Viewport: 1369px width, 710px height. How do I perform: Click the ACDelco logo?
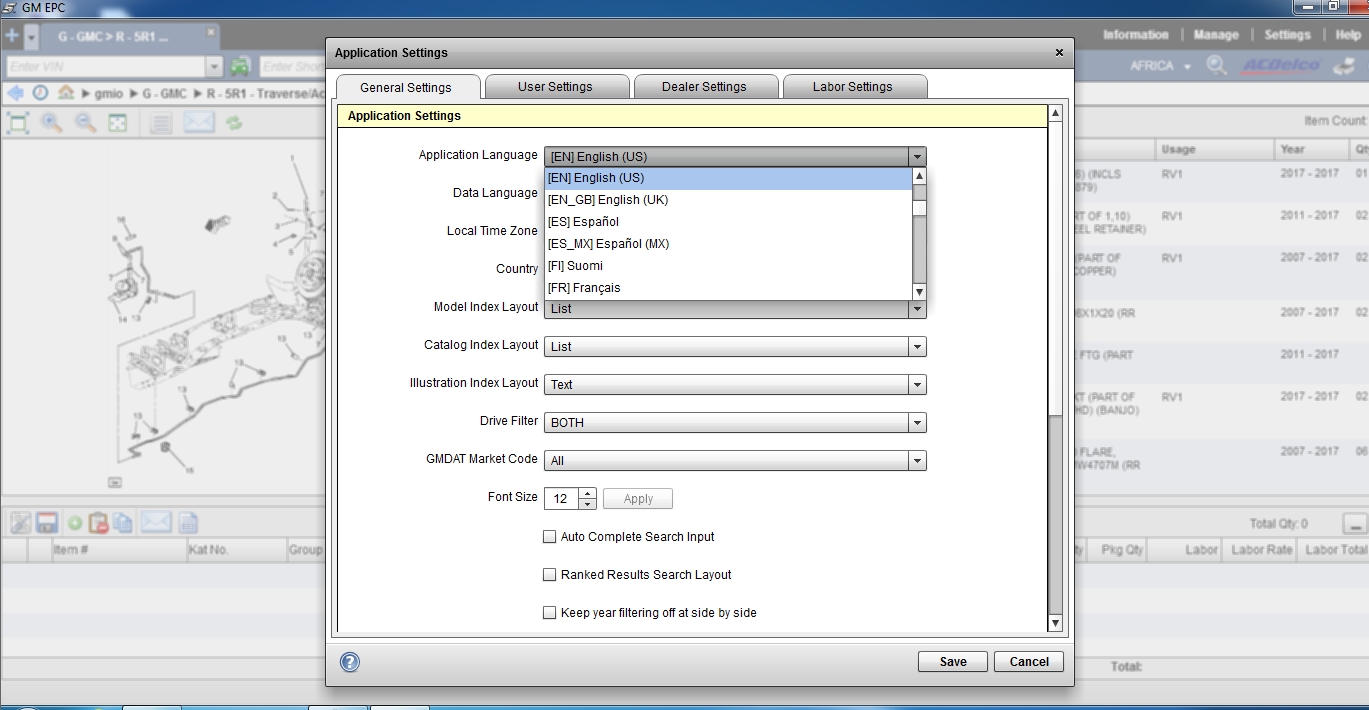click(1281, 66)
